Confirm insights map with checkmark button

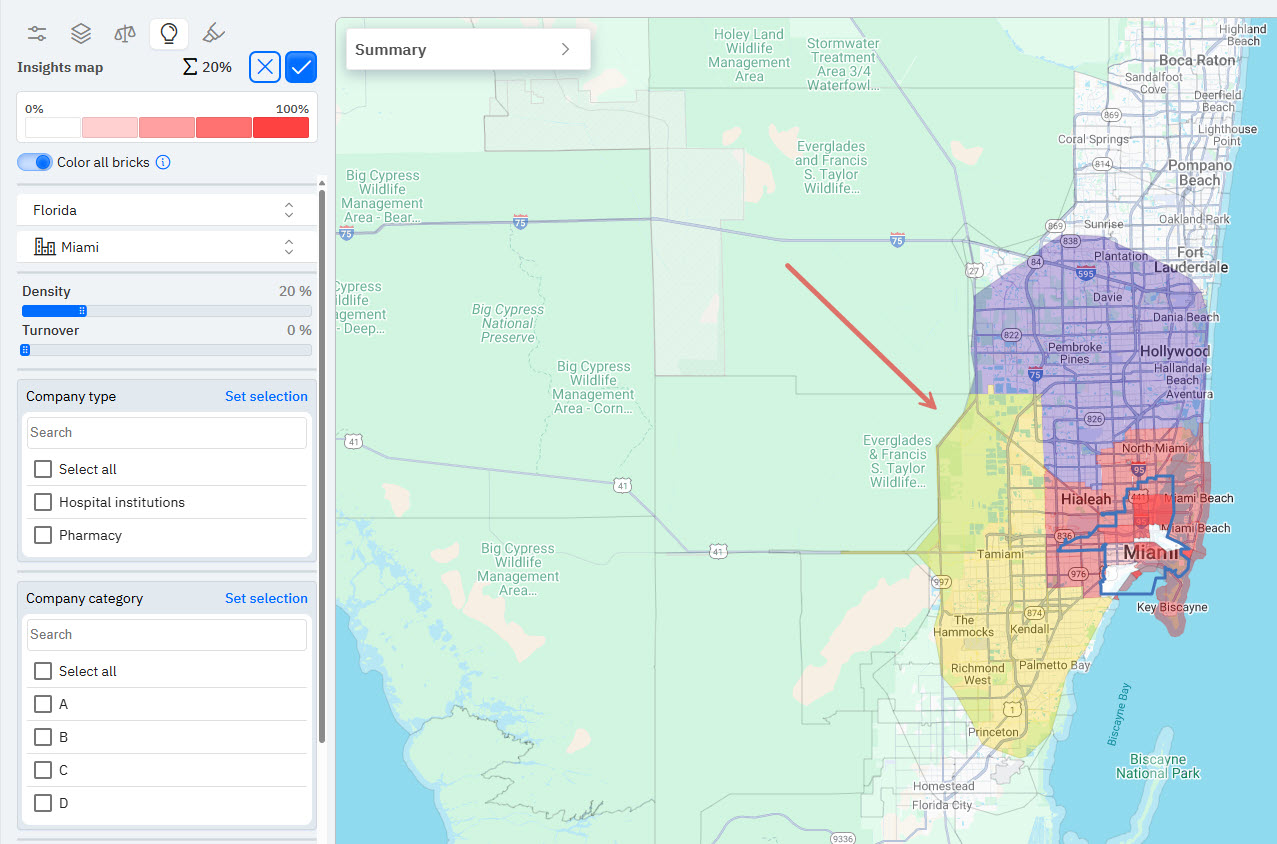301,67
